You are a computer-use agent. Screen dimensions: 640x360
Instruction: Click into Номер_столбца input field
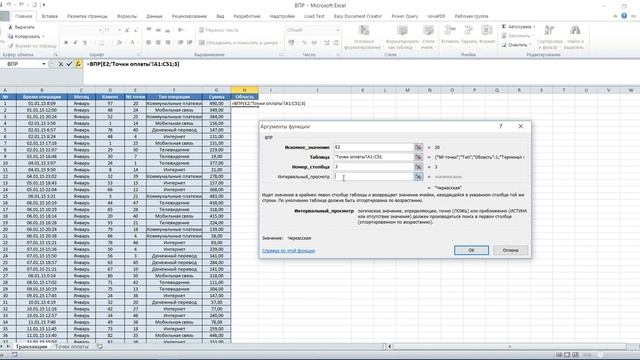[373, 167]
